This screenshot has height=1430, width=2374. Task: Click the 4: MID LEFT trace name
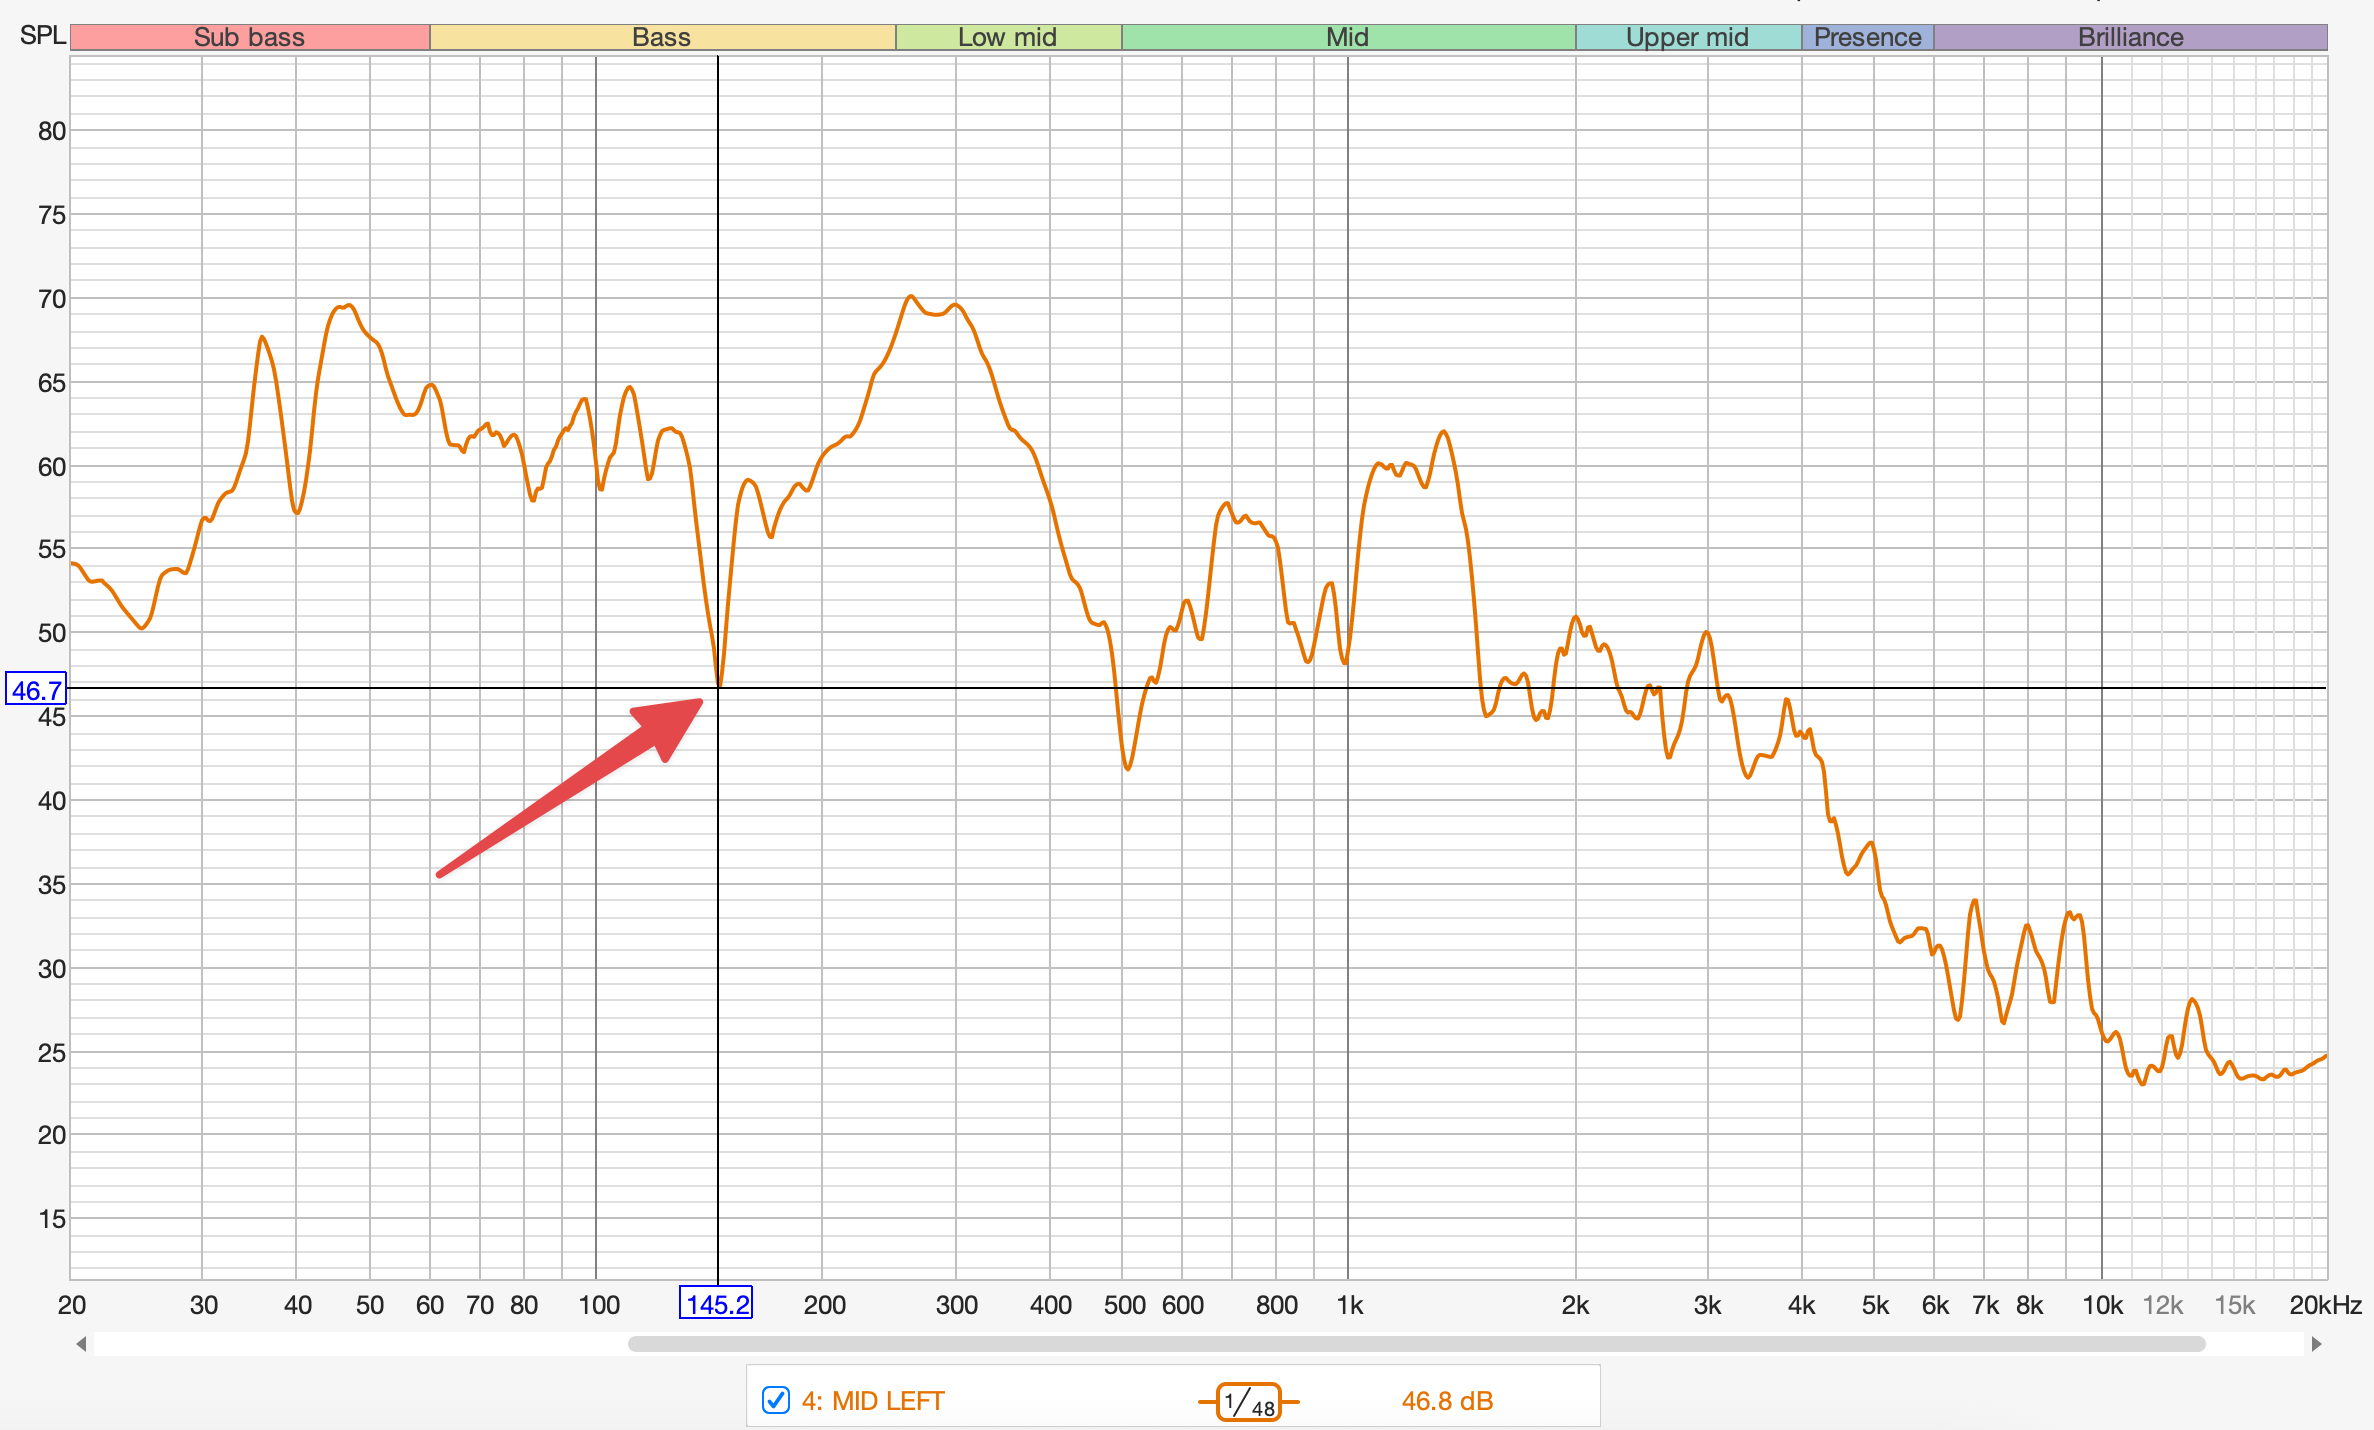click(872, 1401)
